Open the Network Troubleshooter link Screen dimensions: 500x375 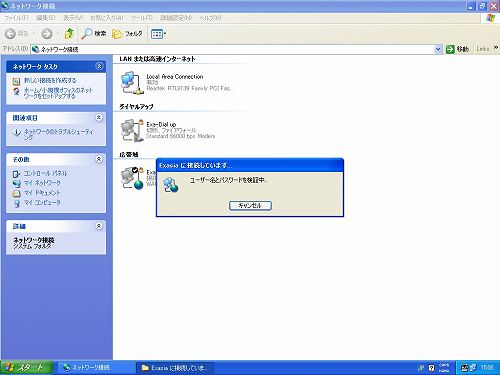[58, 134]
